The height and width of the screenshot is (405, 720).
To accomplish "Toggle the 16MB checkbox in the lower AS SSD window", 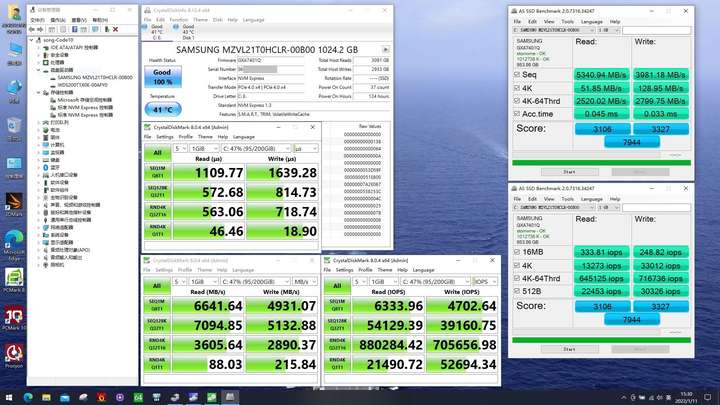I will point(517,252).
